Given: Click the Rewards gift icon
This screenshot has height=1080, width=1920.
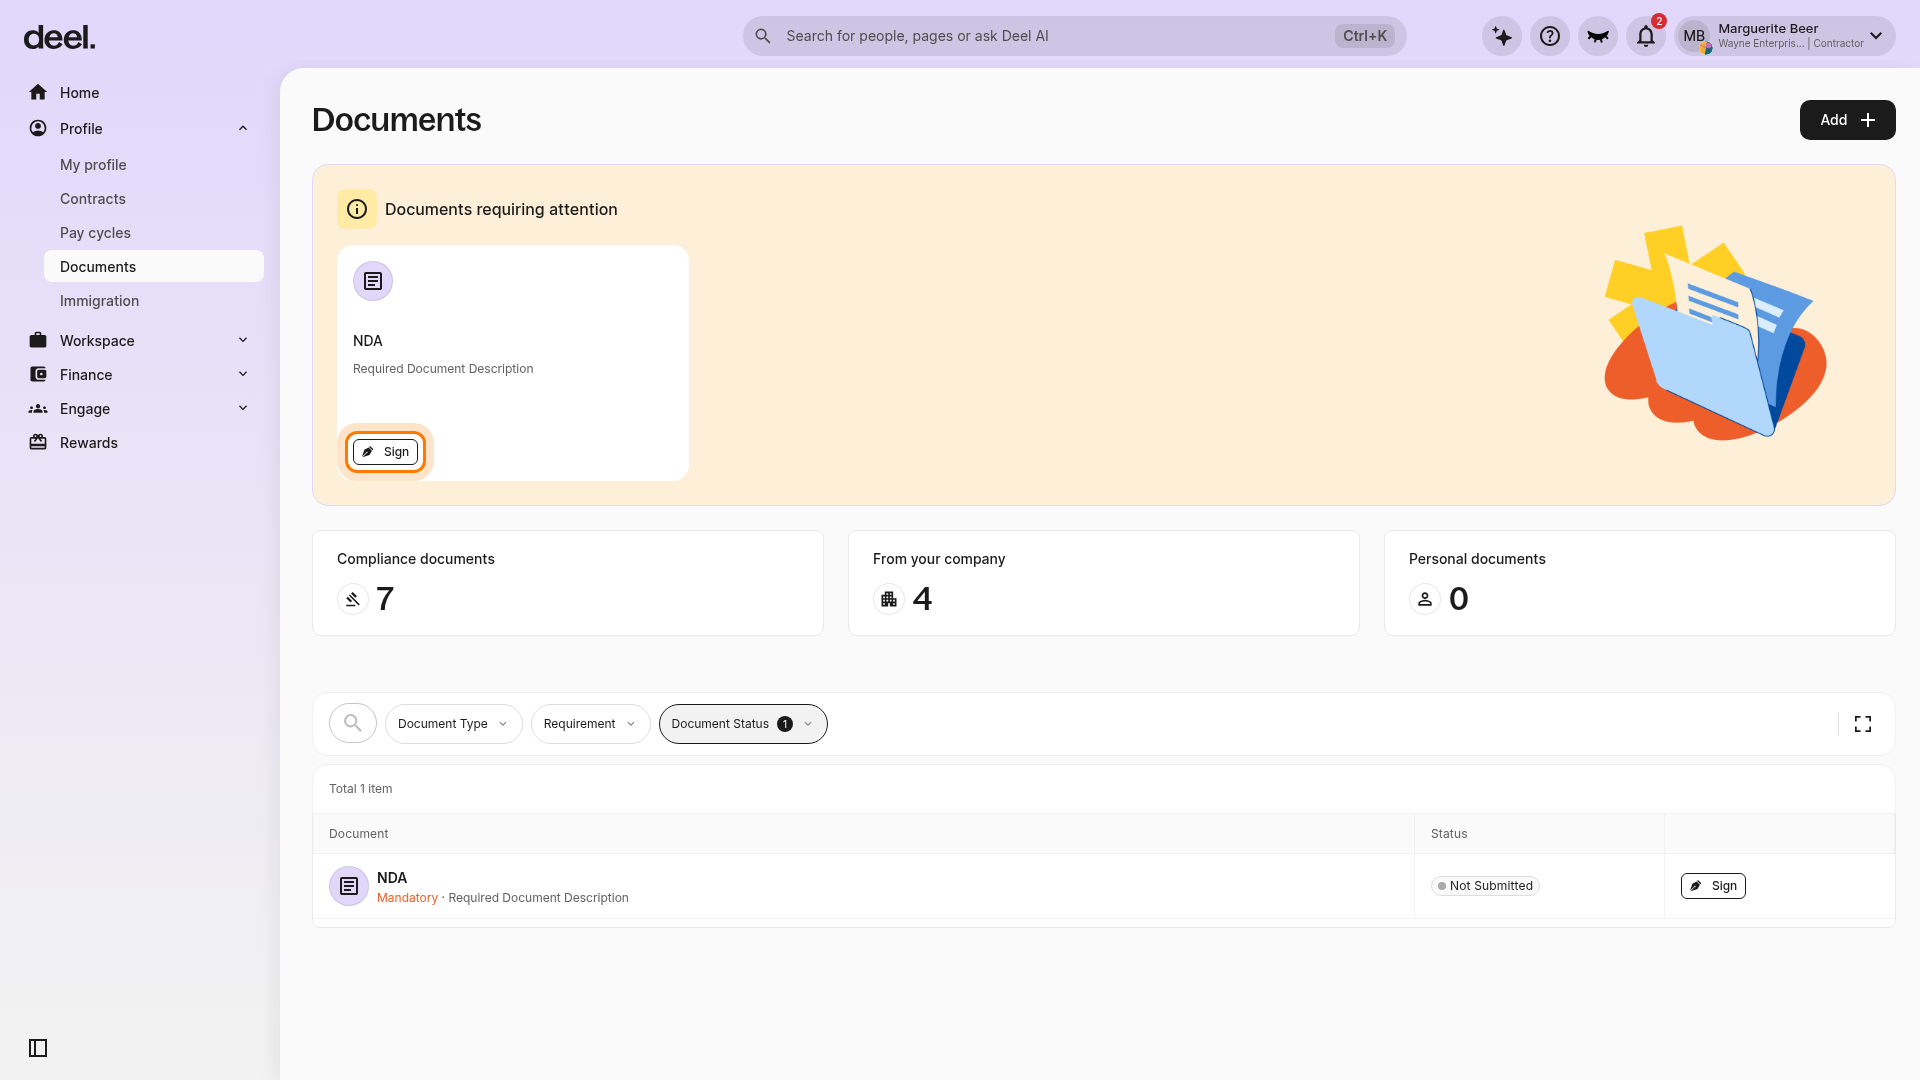Looking at the screenshot, I should [38, 443].
